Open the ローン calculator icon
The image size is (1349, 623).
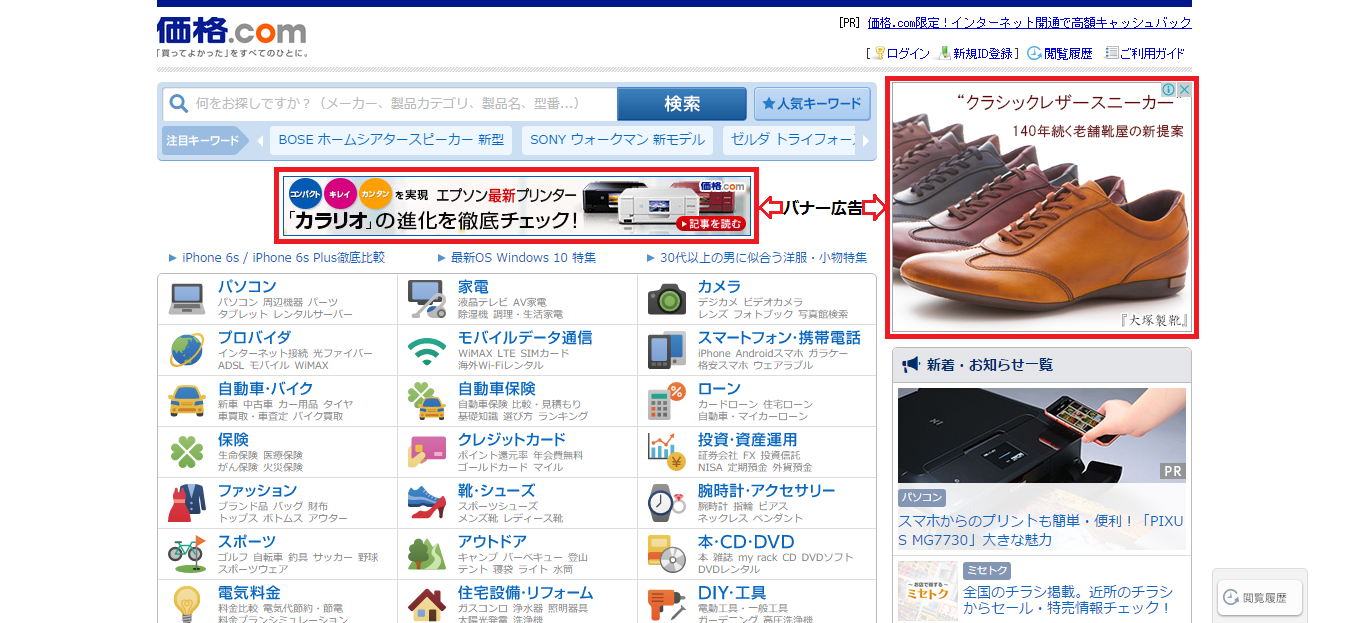pos(666,401)
